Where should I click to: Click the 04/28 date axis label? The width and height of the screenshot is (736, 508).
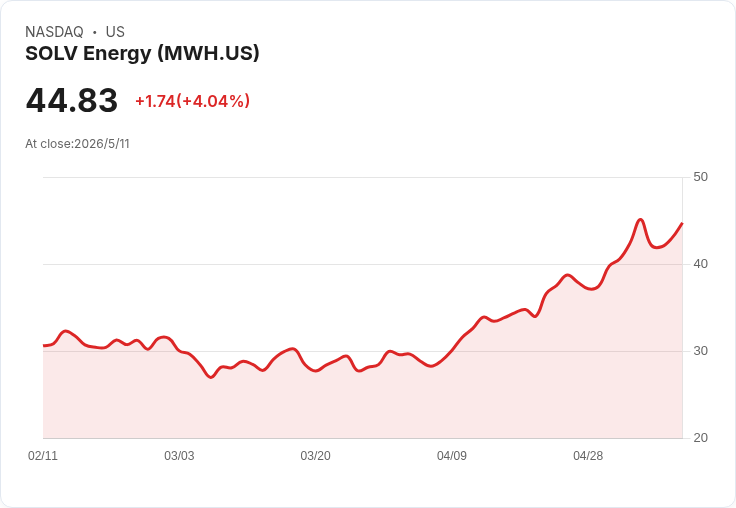588,456
